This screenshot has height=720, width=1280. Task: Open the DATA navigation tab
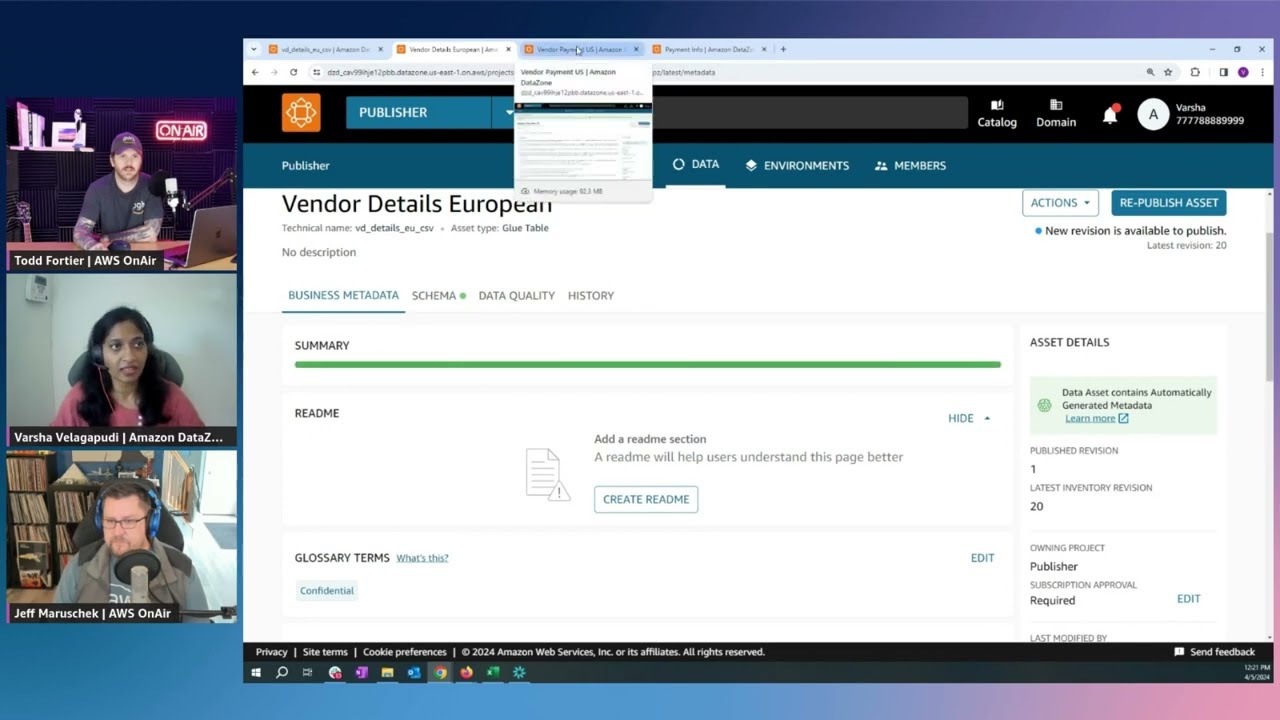[x=696, y=165]
